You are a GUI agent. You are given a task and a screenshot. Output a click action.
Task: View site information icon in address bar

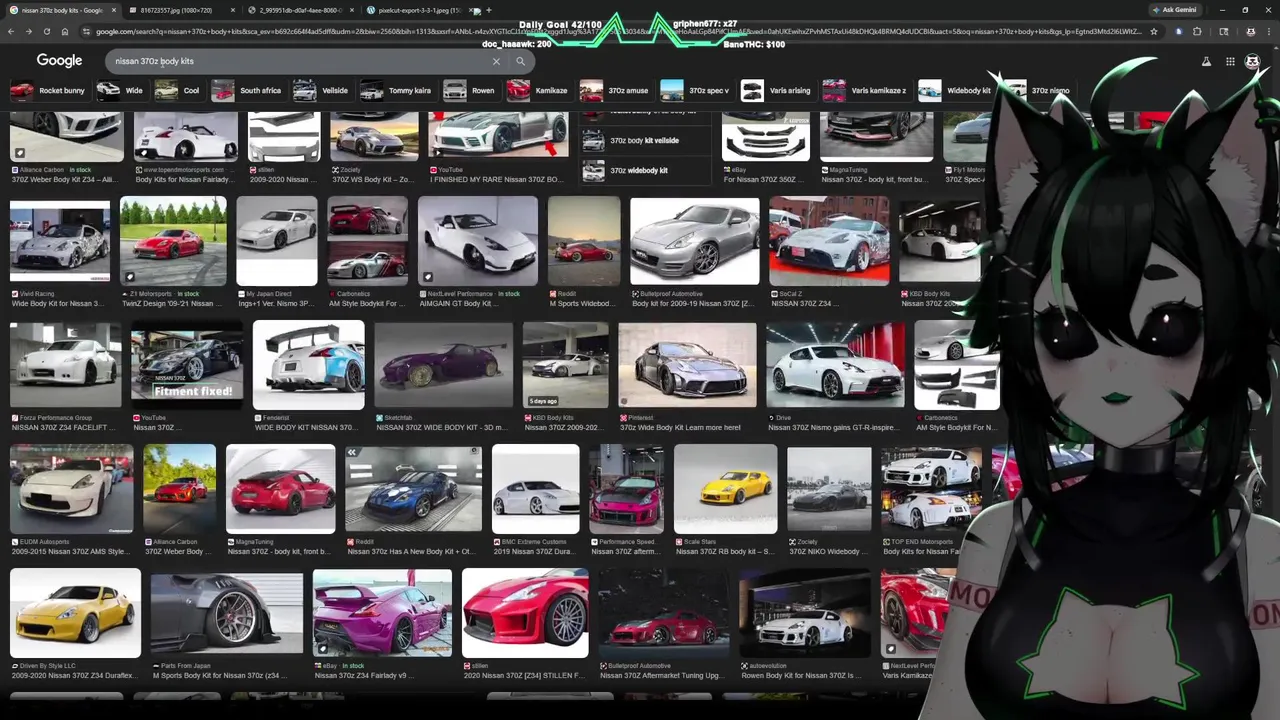[86, 31]
